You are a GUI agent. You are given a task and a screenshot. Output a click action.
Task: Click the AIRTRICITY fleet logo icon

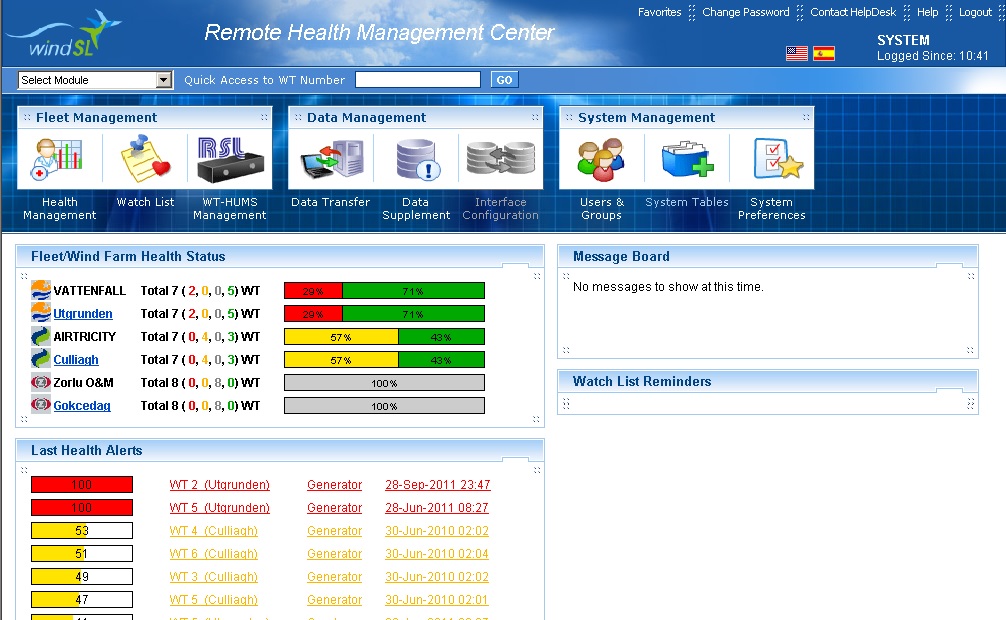pyautogui.click(x=40, y=336)
